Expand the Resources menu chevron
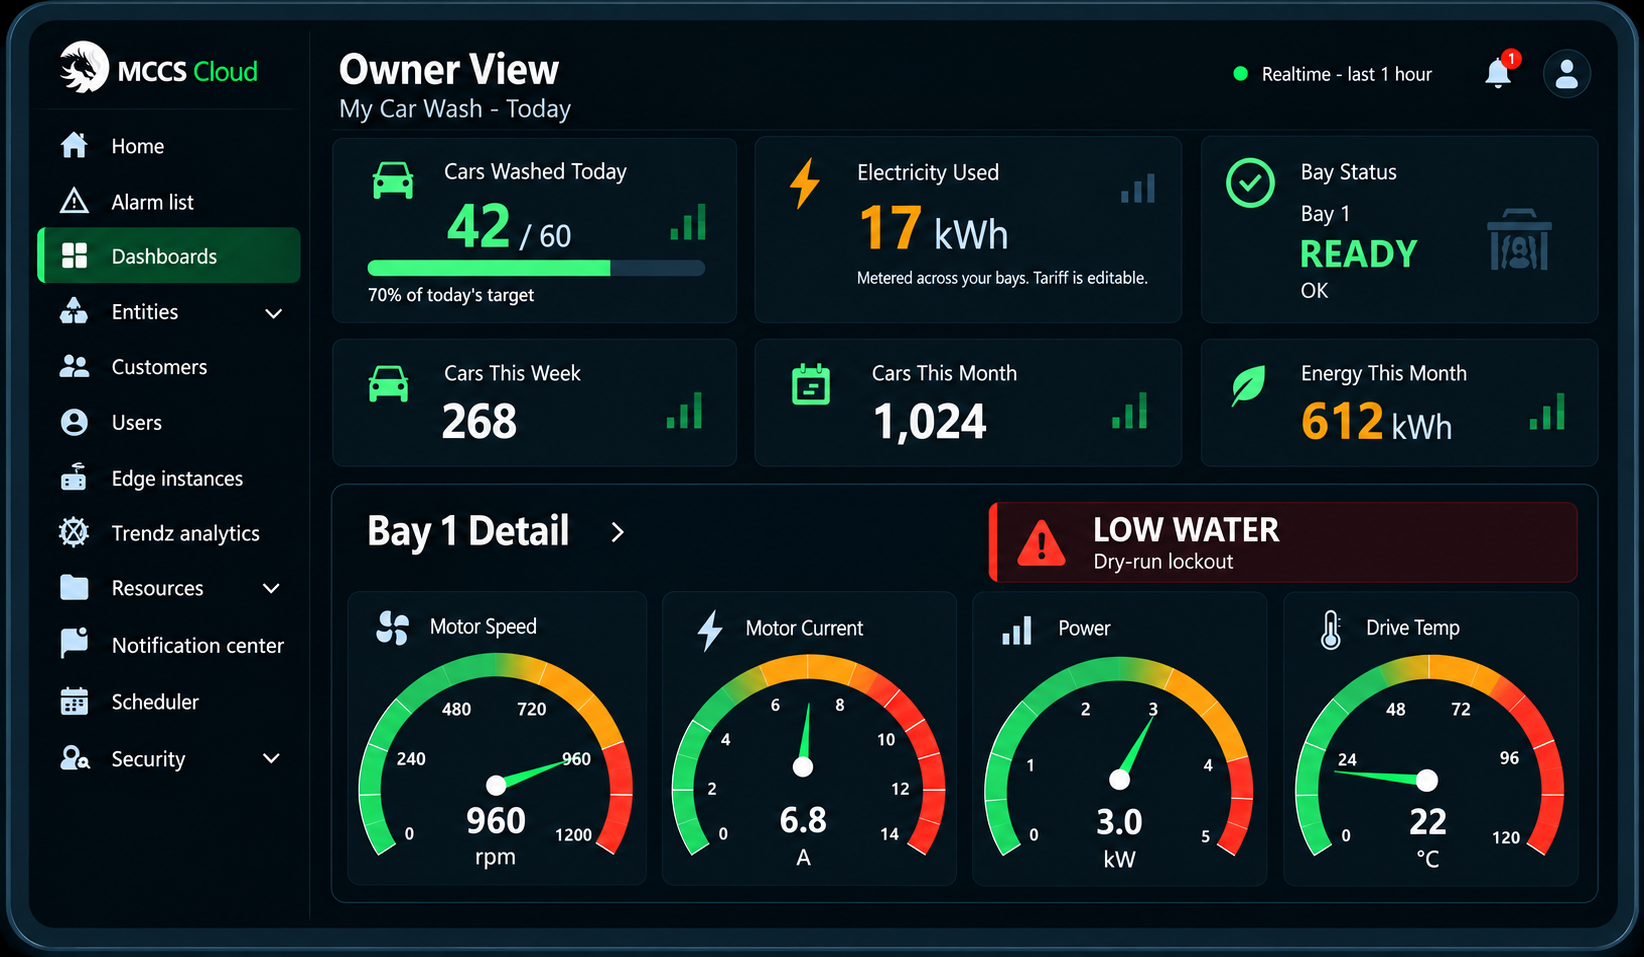This screenshot has height=957, width=1644. click(271, 589)
